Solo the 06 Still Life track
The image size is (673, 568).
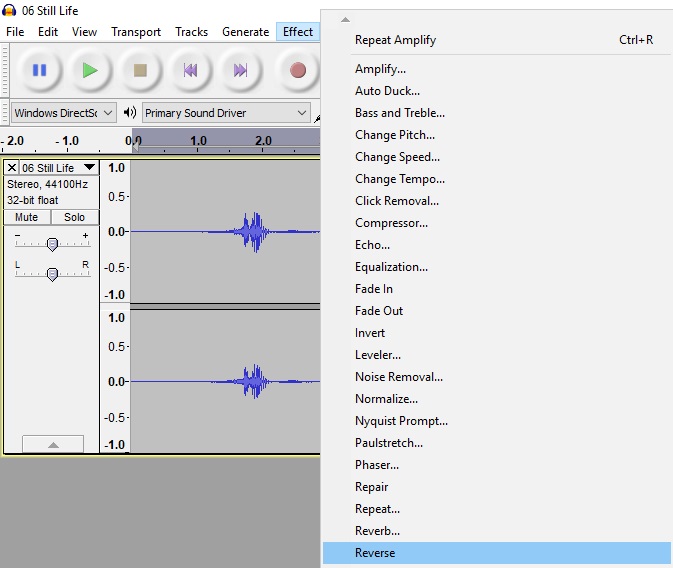[x=75, y=217]
